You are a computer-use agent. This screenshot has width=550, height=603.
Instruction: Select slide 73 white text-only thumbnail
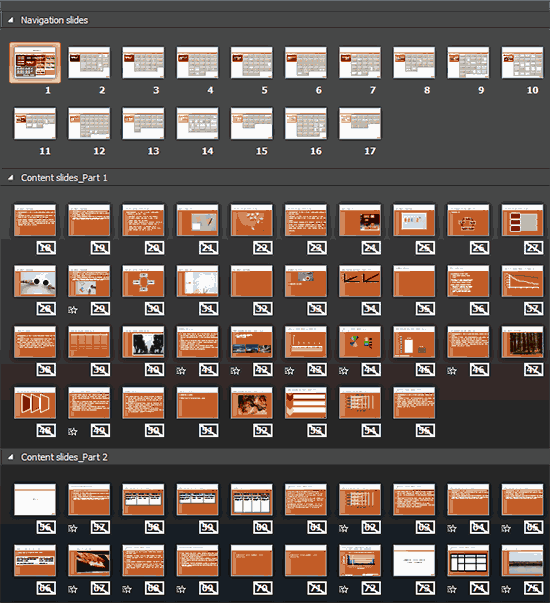coord(414,560)
